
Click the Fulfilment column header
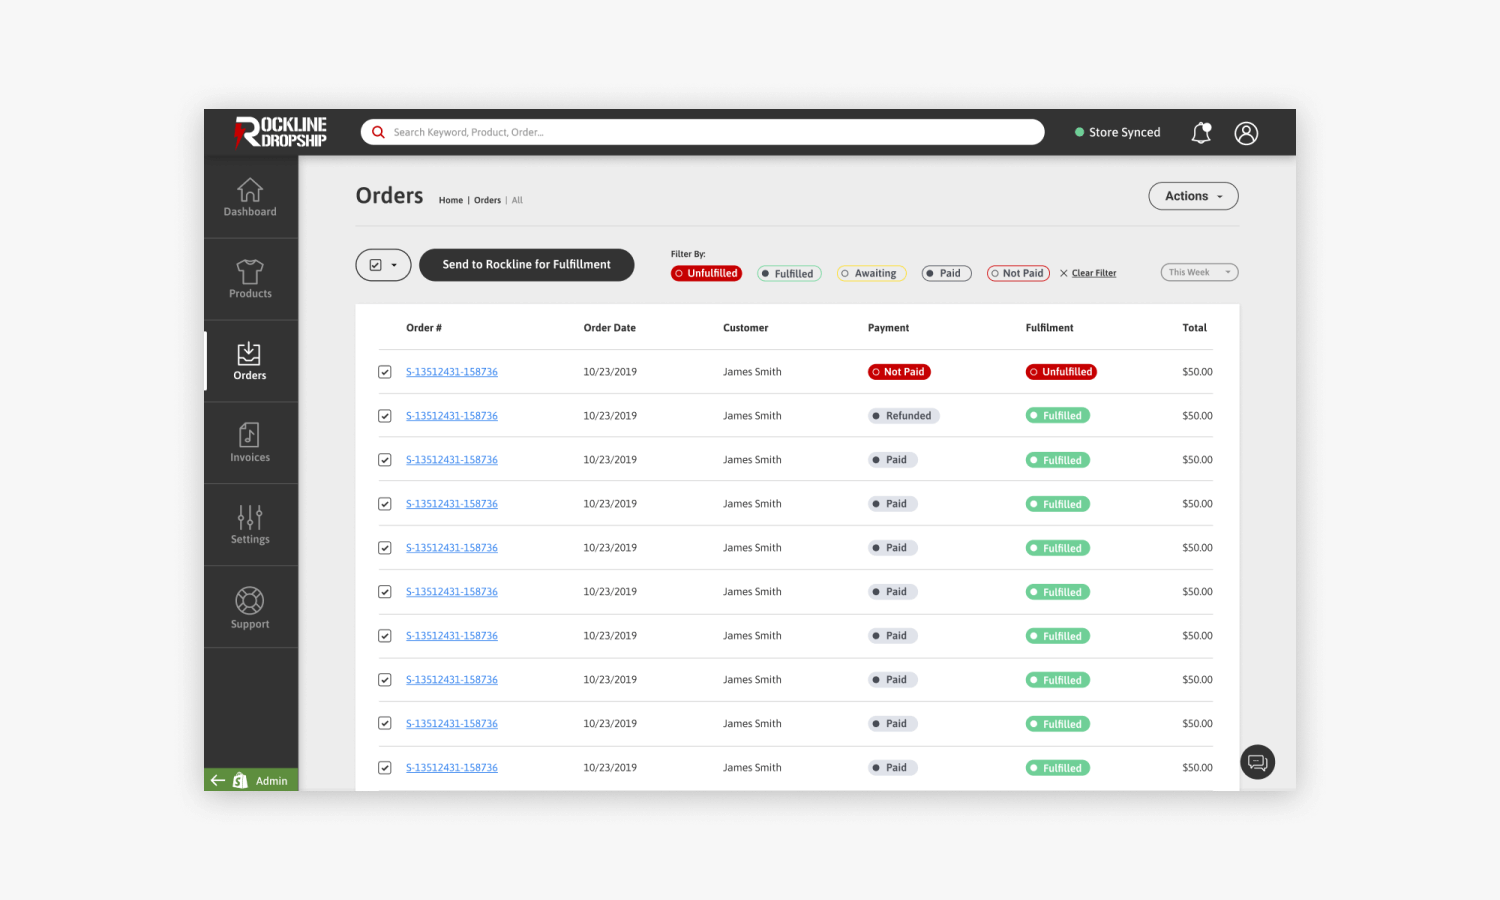coord(1050,328)
